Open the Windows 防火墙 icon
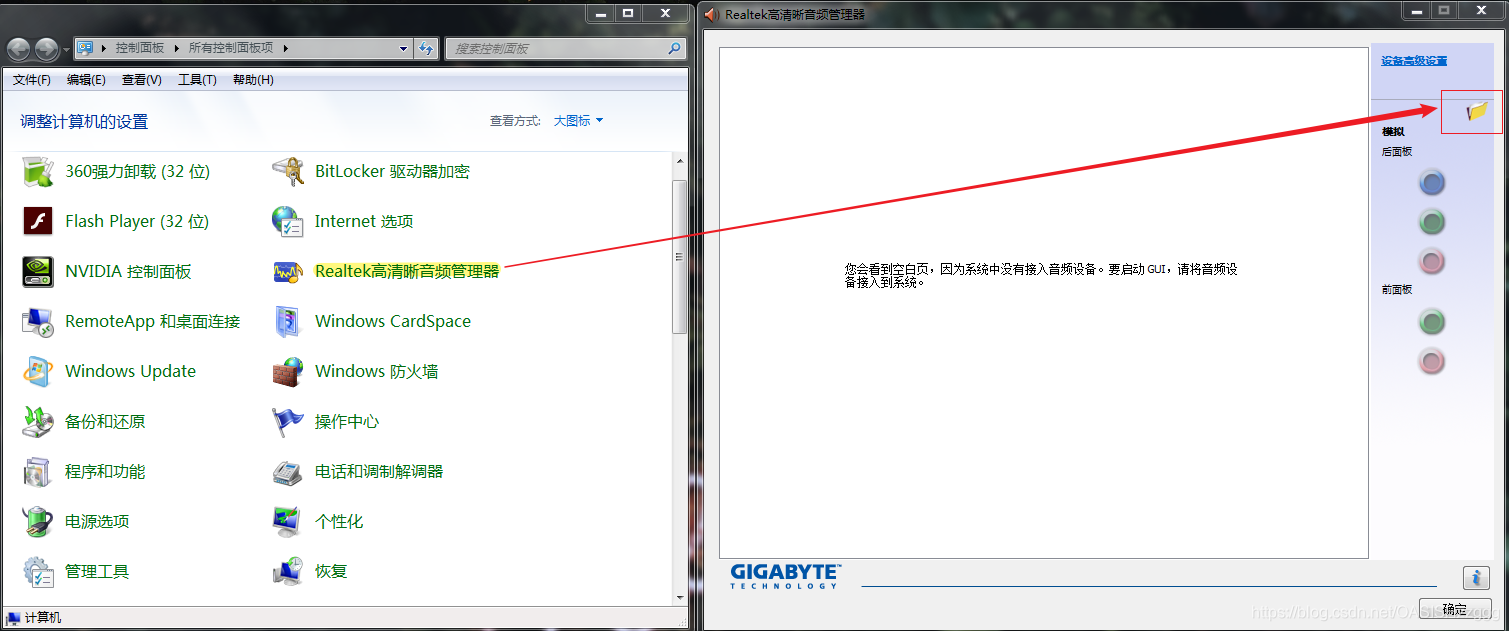 pyautogui.click(x=288, y=371)
